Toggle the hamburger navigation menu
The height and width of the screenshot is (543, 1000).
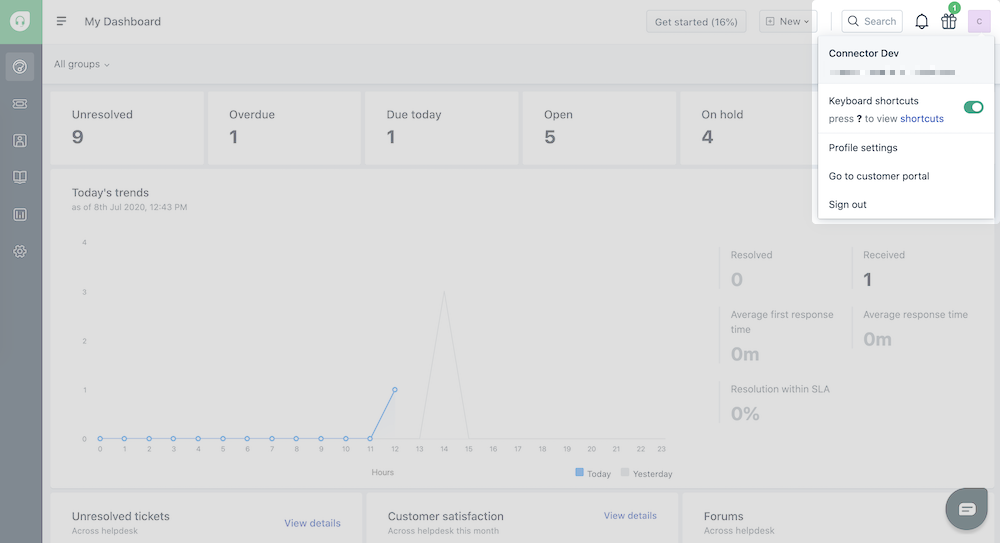point(62,21)
